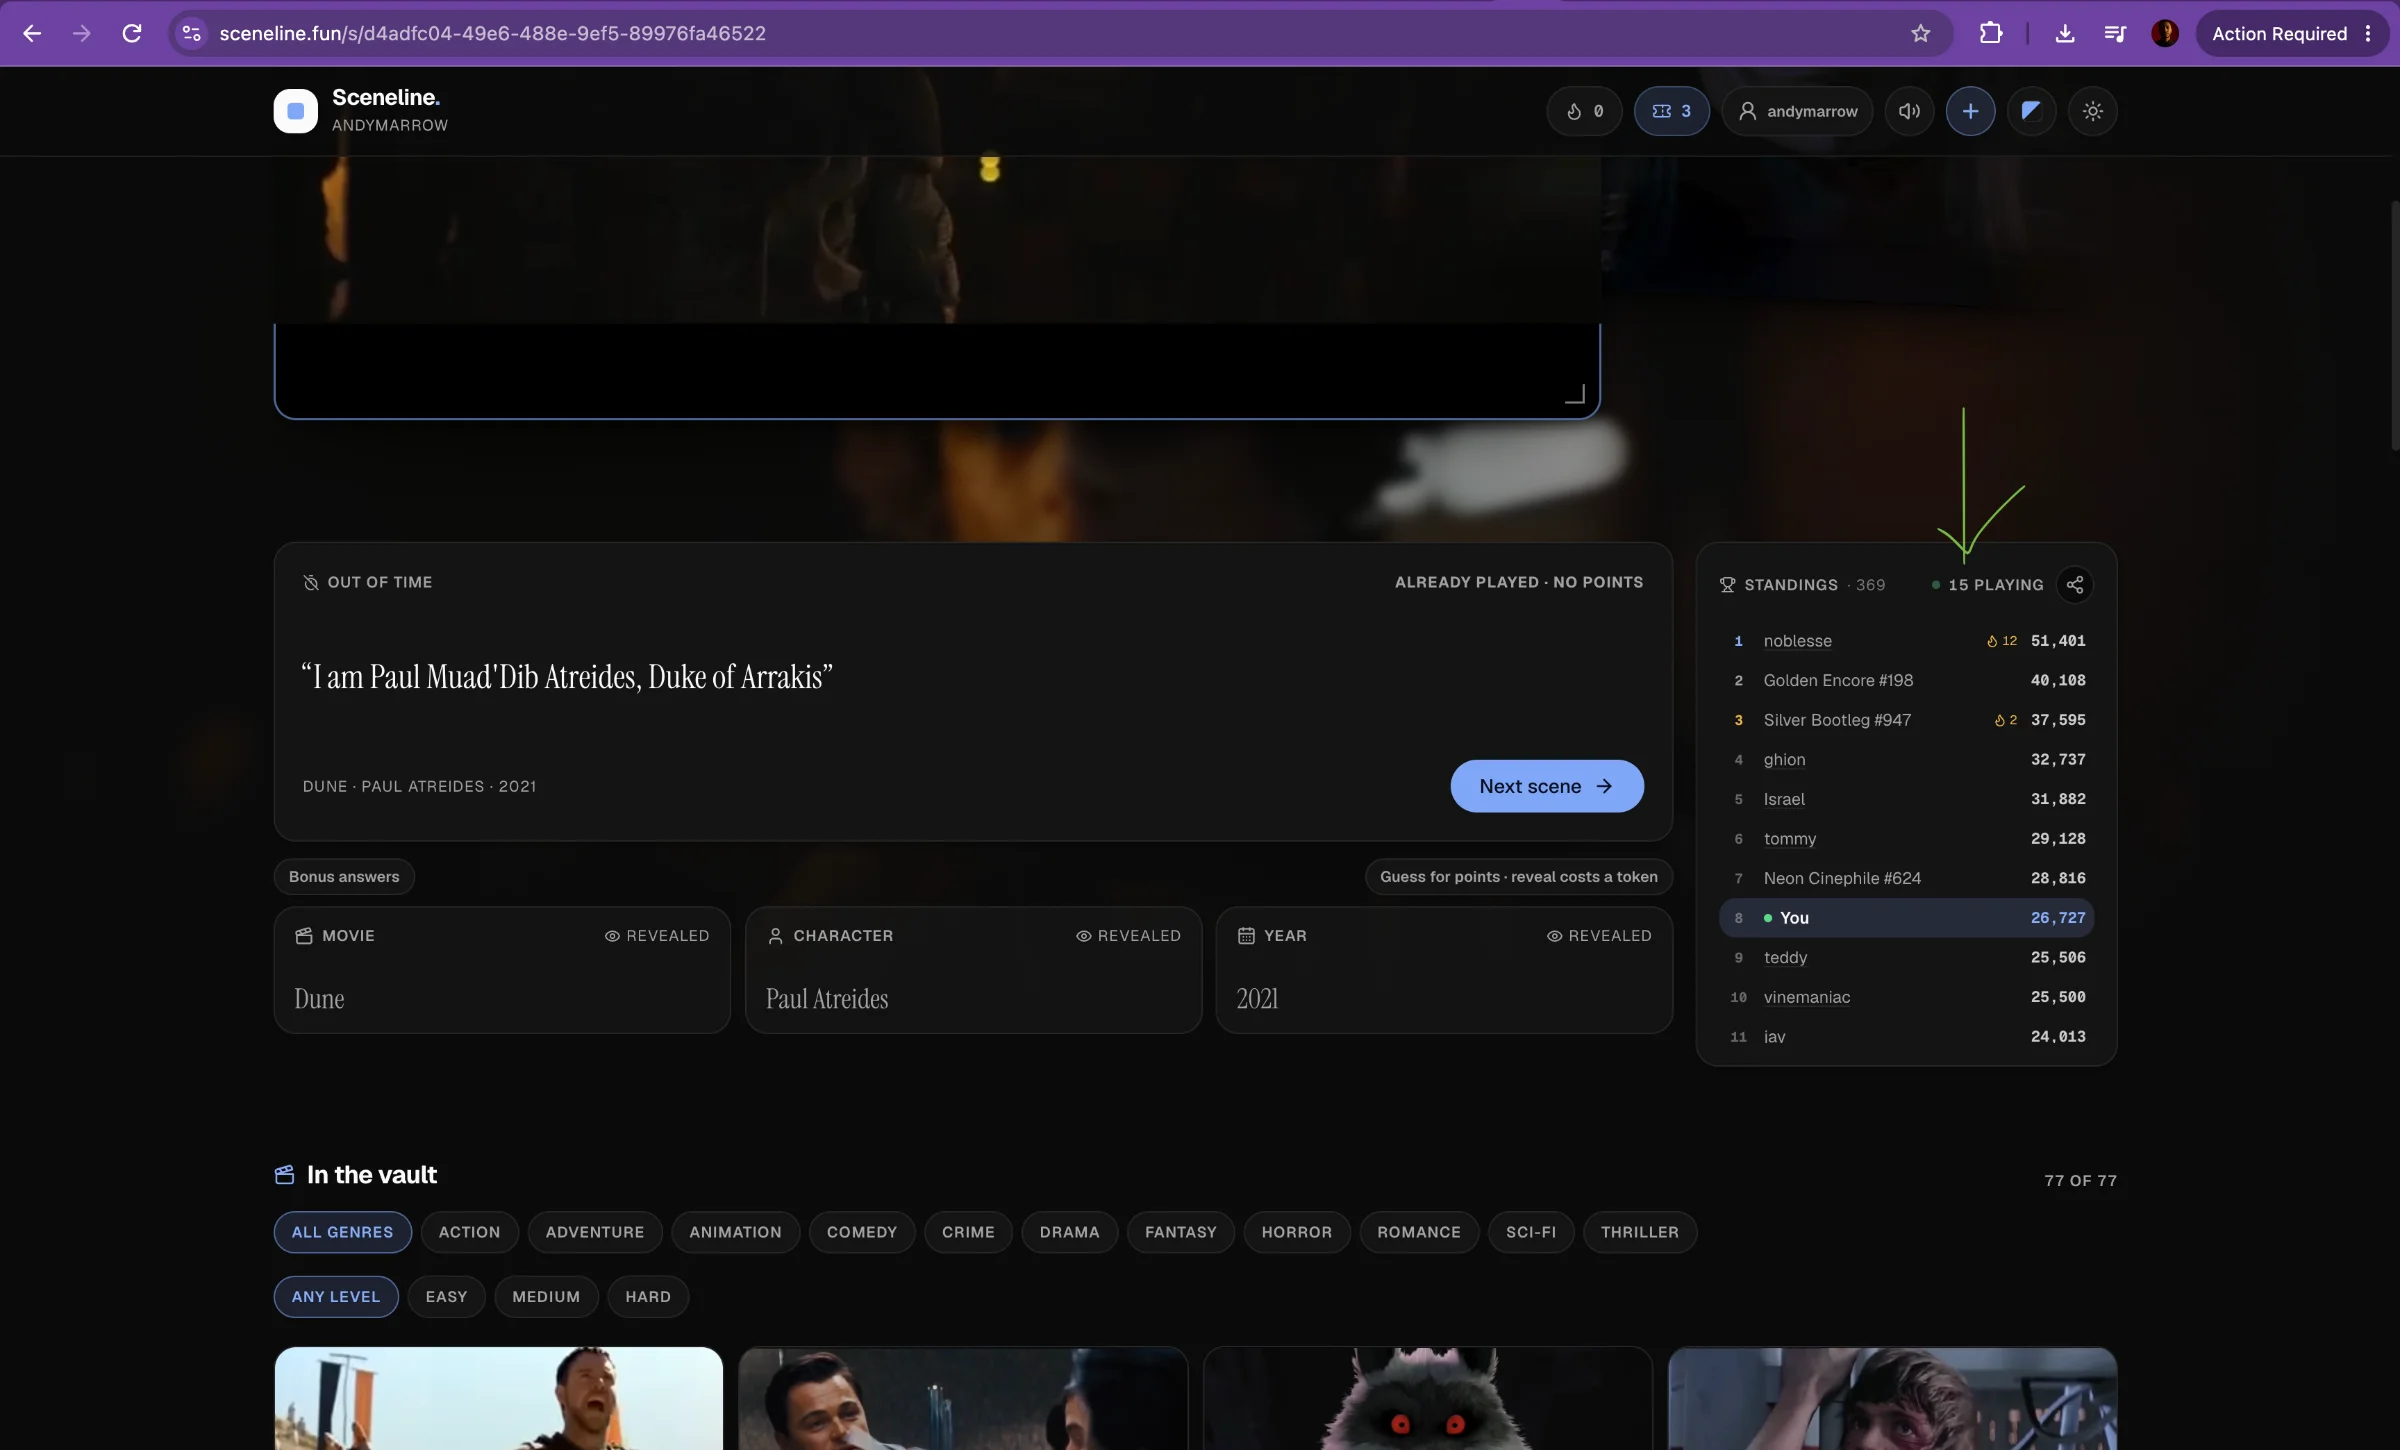Filter vault by Horror genre
This screenshot has width=2400, height=1450.
(x=1297, y=1232)
